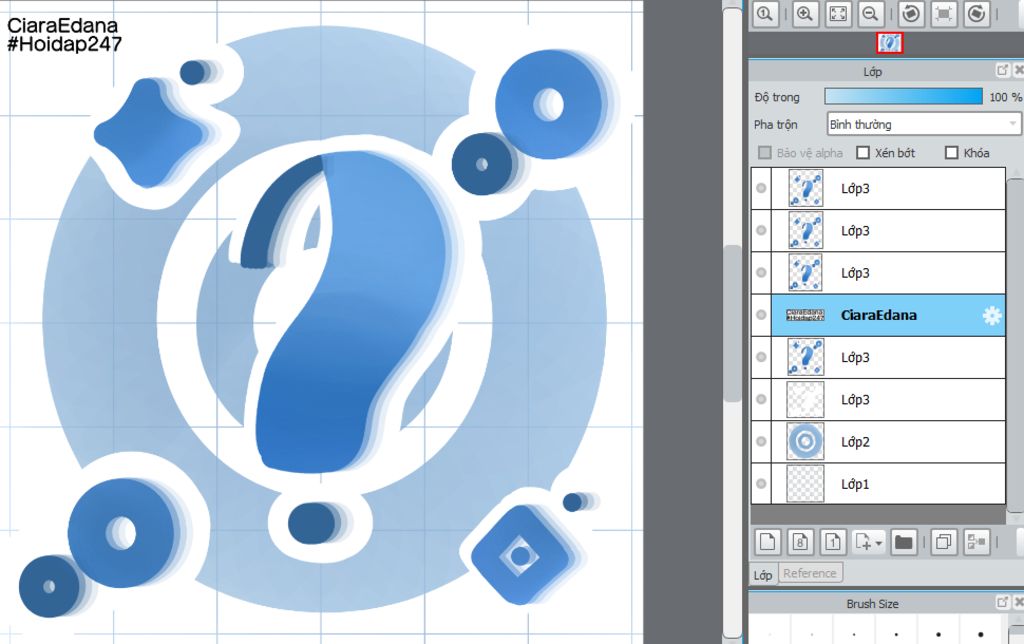Click the Brush Size panel title
Viewport: 1024px width, 644px height.
[872, 604]
